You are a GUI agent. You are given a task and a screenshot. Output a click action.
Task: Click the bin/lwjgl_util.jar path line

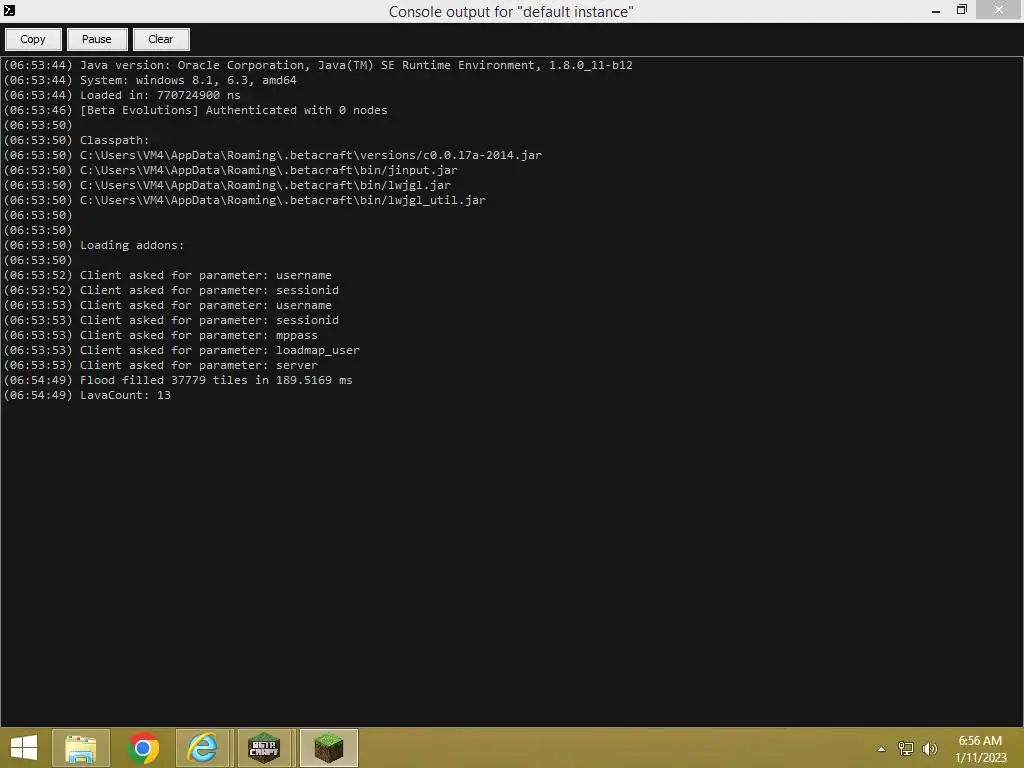[244, 200]
